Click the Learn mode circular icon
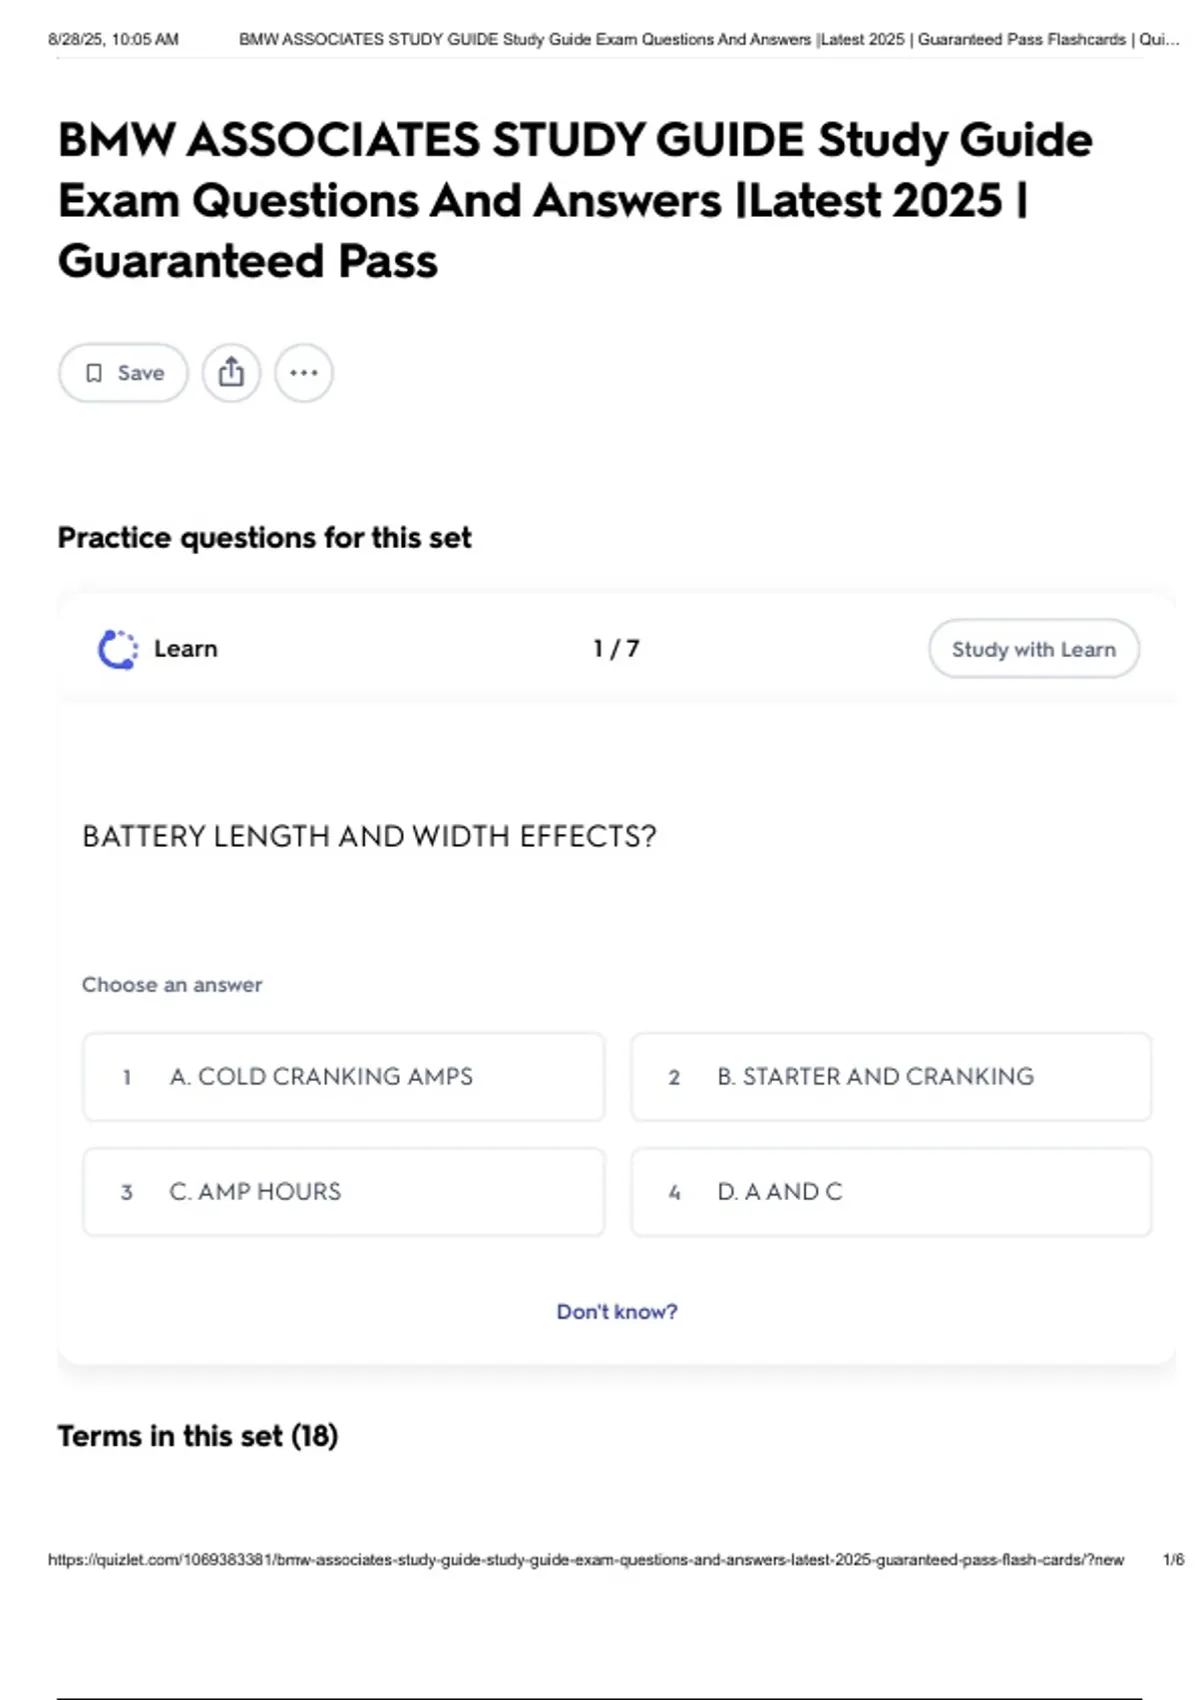This screenshot has height=1700, width=1200. (118, 649)
